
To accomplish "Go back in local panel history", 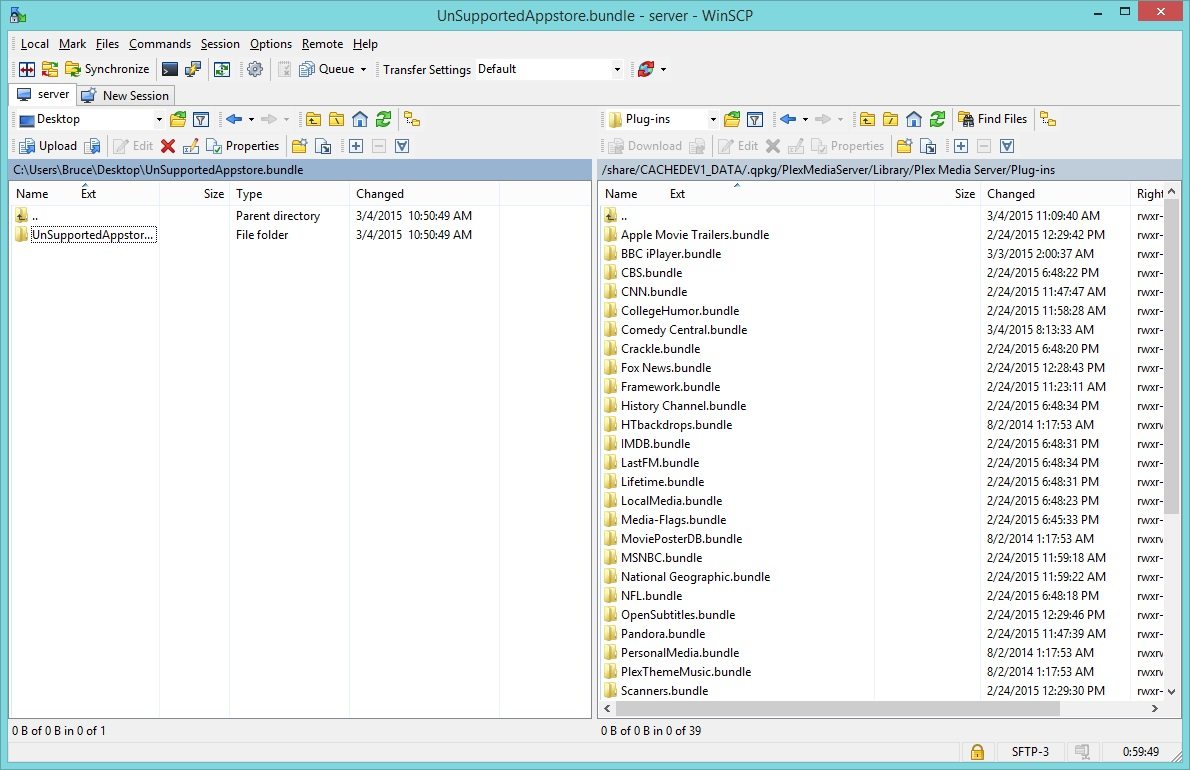I will click(234, 119).
